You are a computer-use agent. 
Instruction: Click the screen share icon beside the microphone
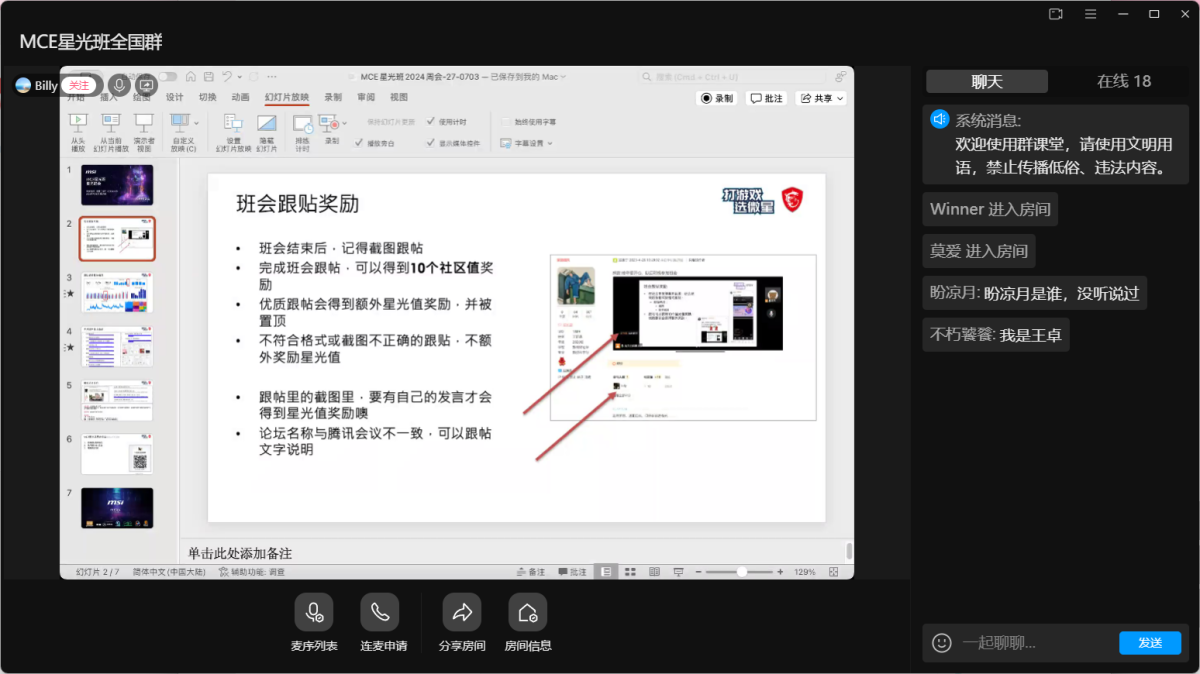point(145,85)
